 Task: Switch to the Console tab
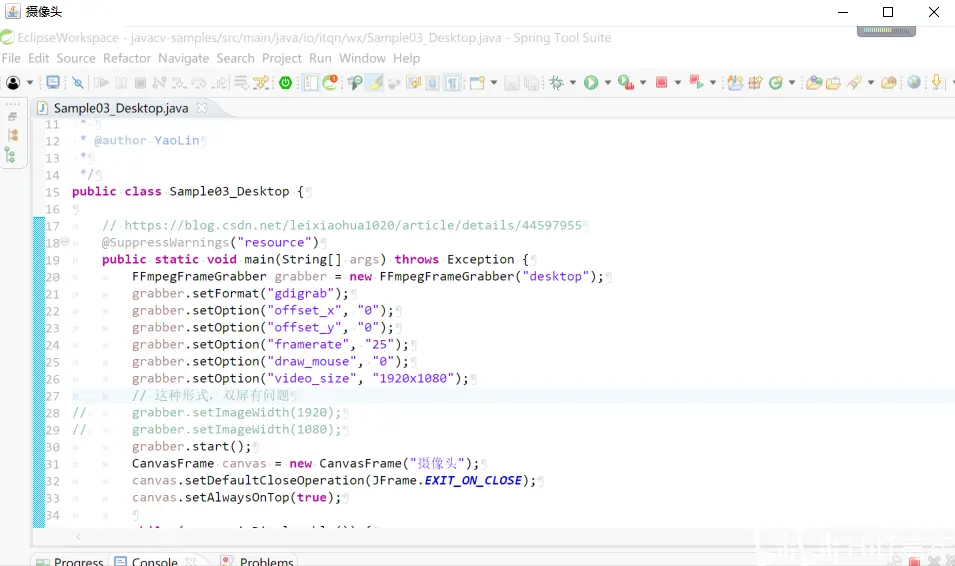(x=154, y=561)
